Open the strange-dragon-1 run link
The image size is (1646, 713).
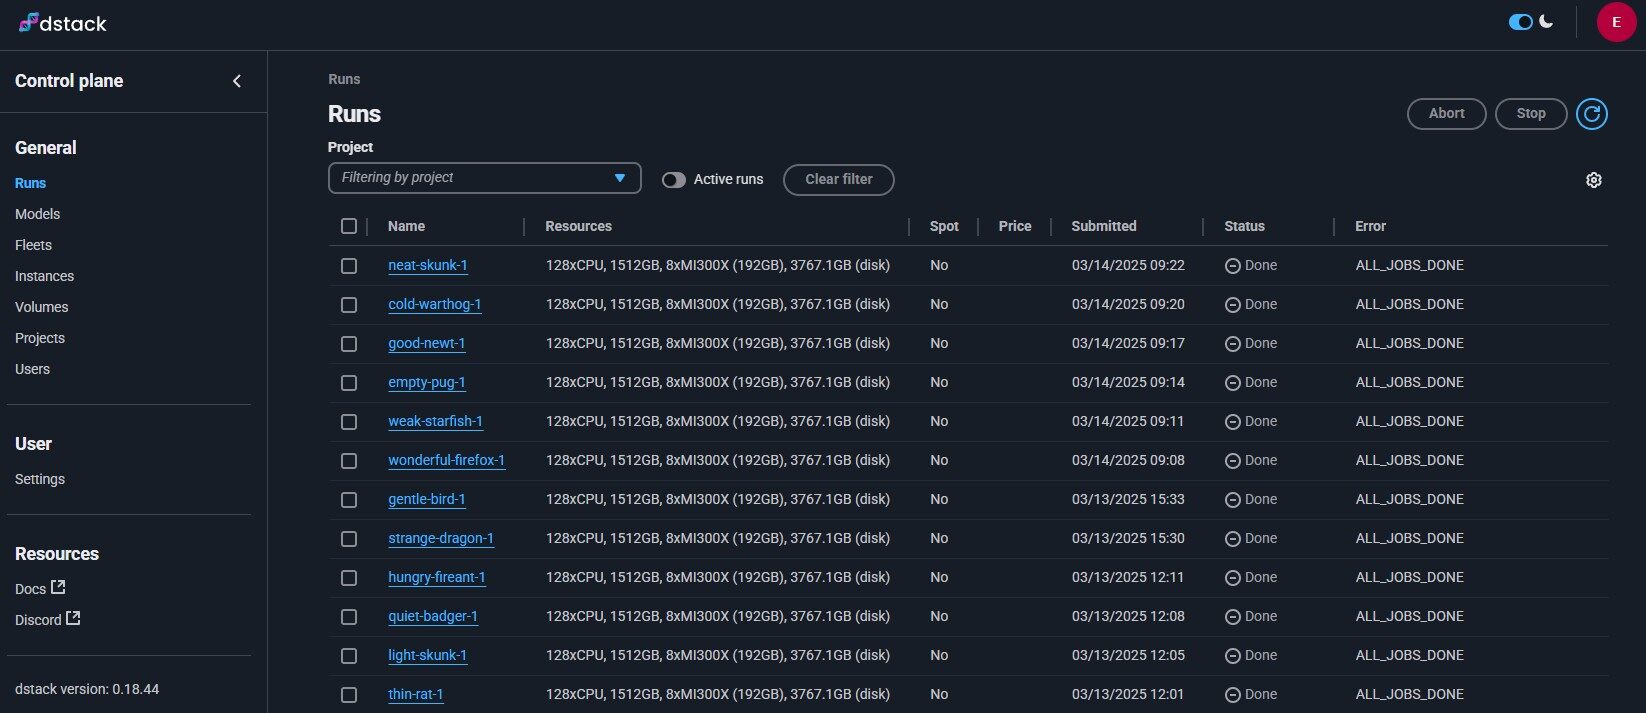(441, 538)
